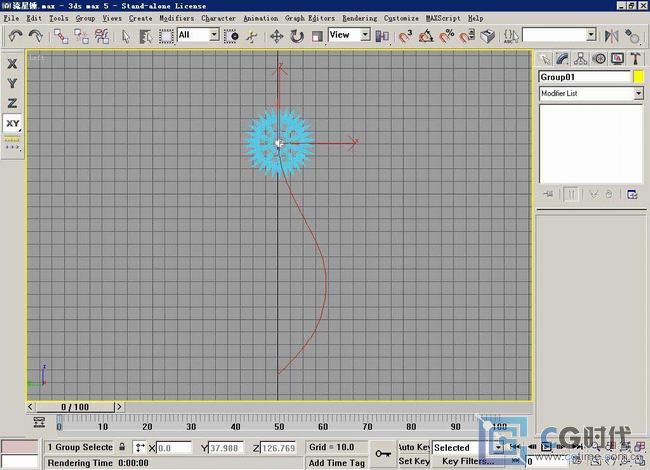Open the Edit menu

click(34, 18)
